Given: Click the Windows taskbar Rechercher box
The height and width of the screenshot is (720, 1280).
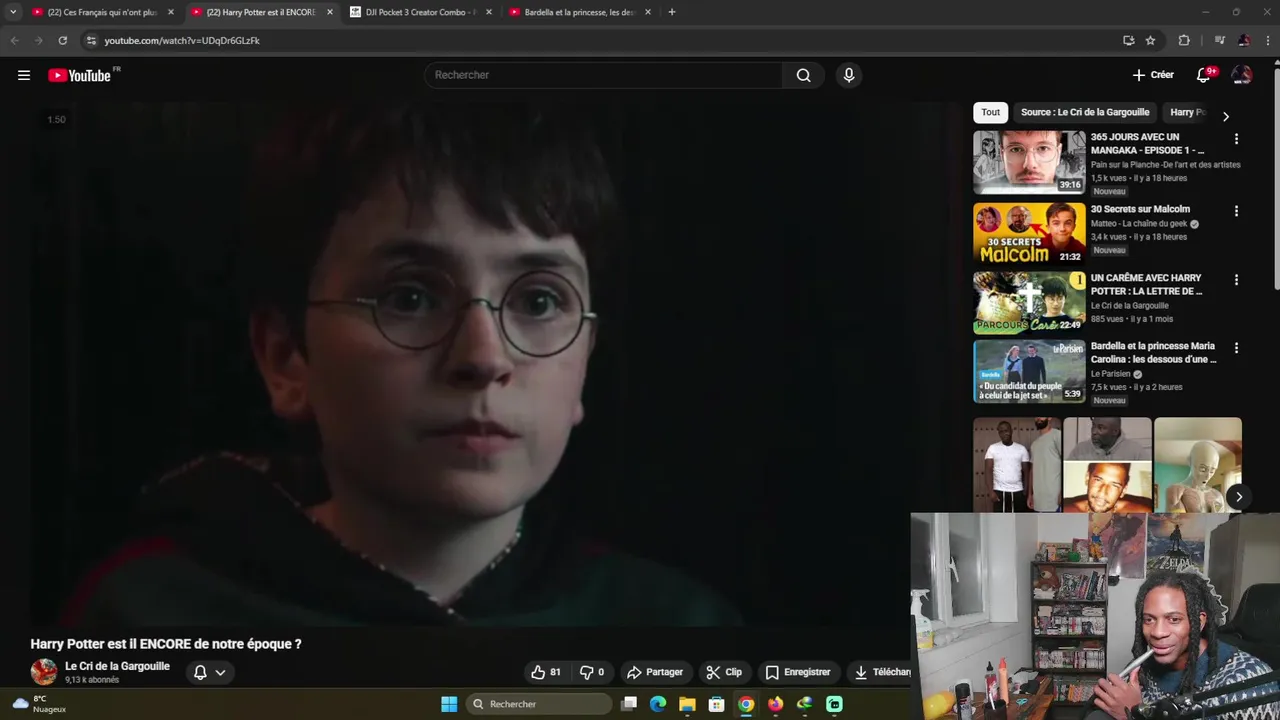Looking at the screenshot, I should pos(540,704).
